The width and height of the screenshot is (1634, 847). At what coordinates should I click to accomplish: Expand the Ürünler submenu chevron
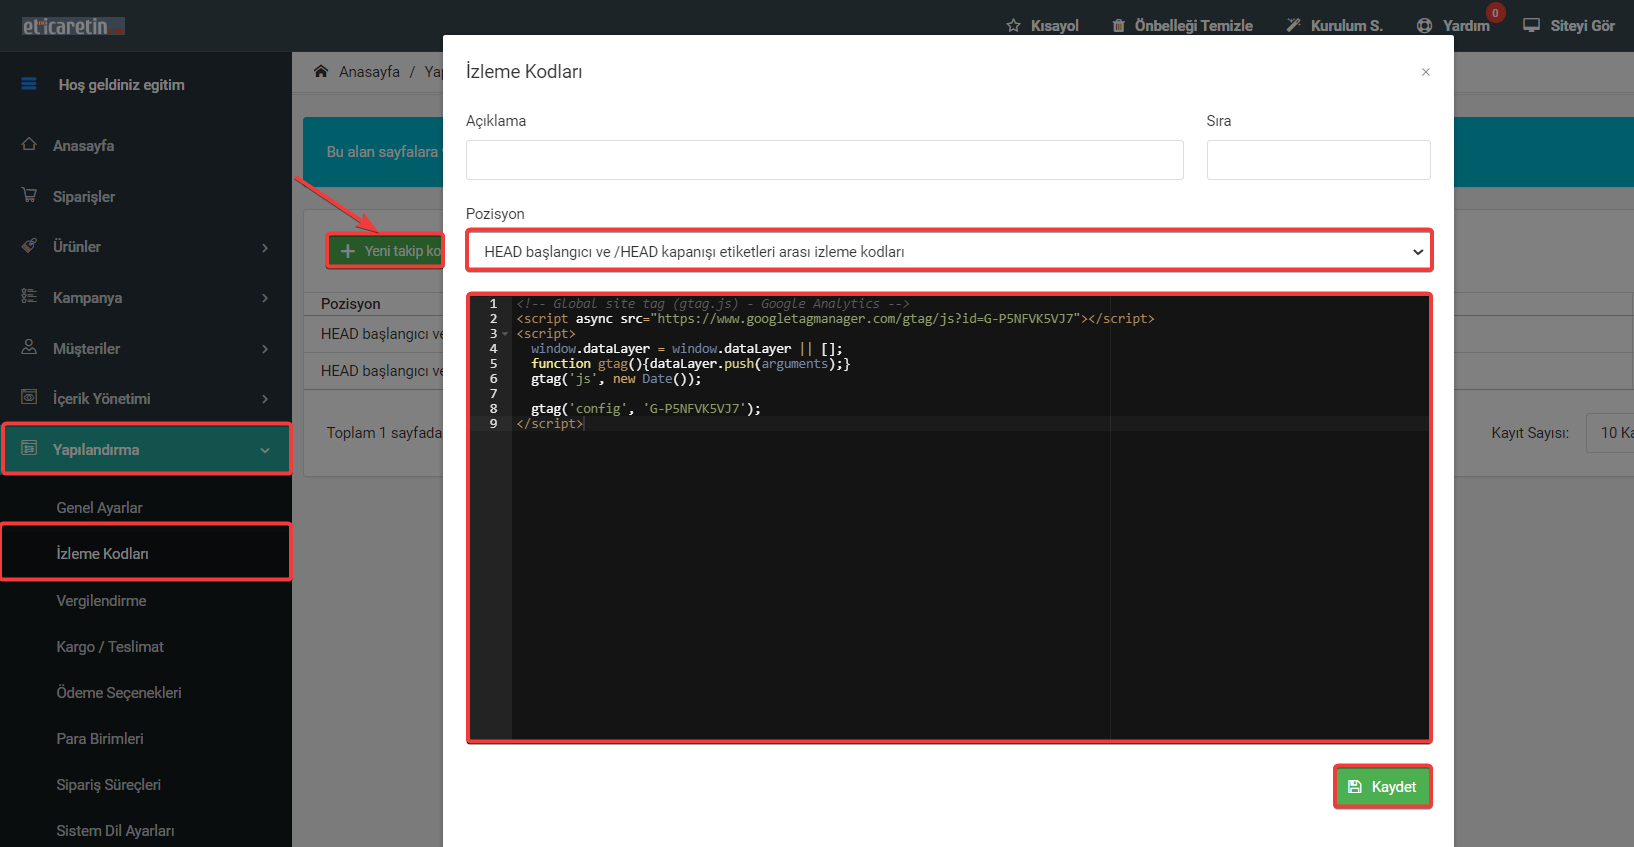coord(265,247)
